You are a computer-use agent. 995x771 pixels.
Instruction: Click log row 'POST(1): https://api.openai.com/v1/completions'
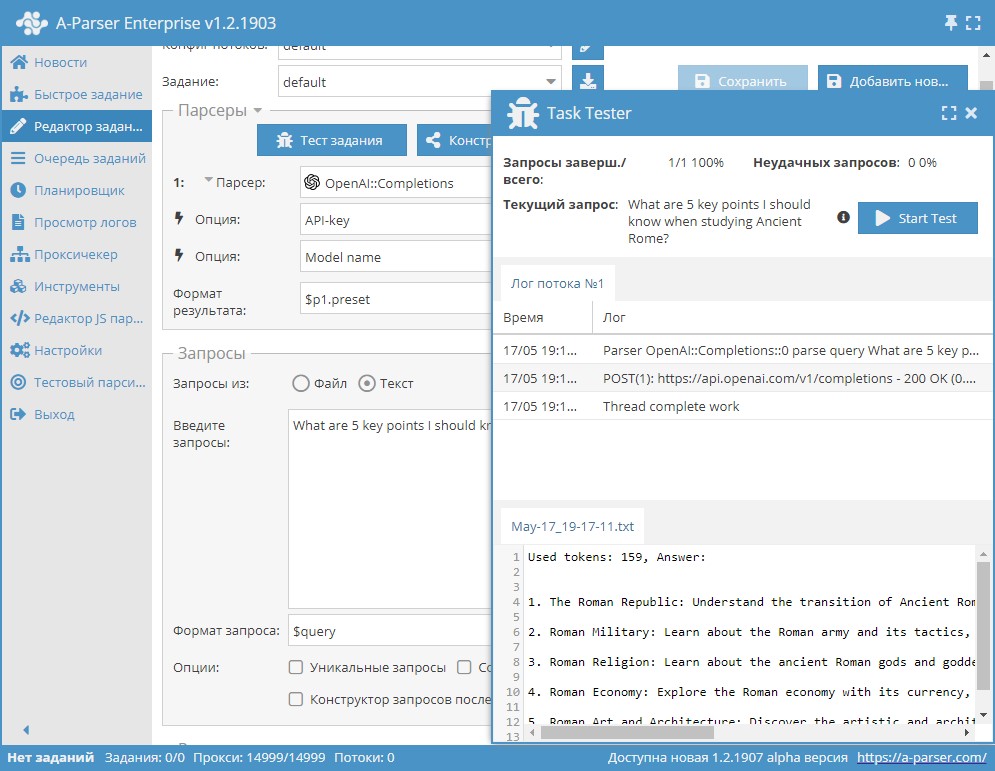(x=743, y=378)
